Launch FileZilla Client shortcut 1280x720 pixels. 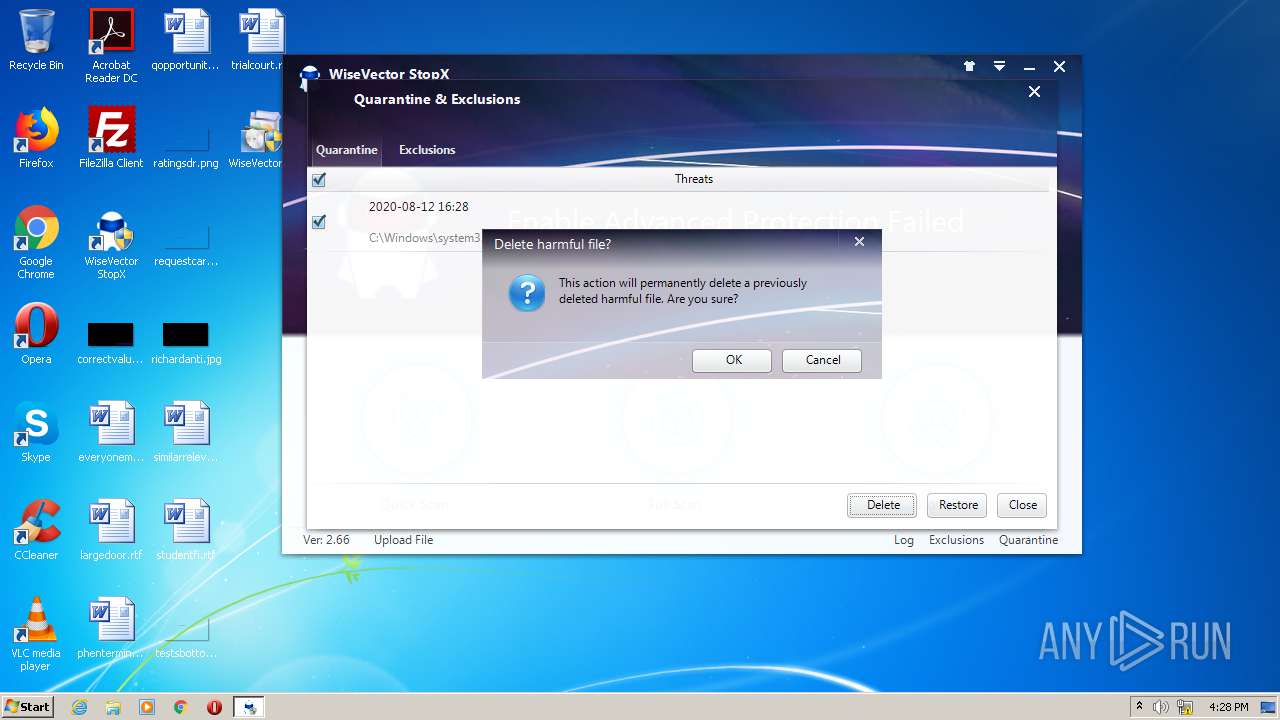pyautogui.click(x=111, y=138)
